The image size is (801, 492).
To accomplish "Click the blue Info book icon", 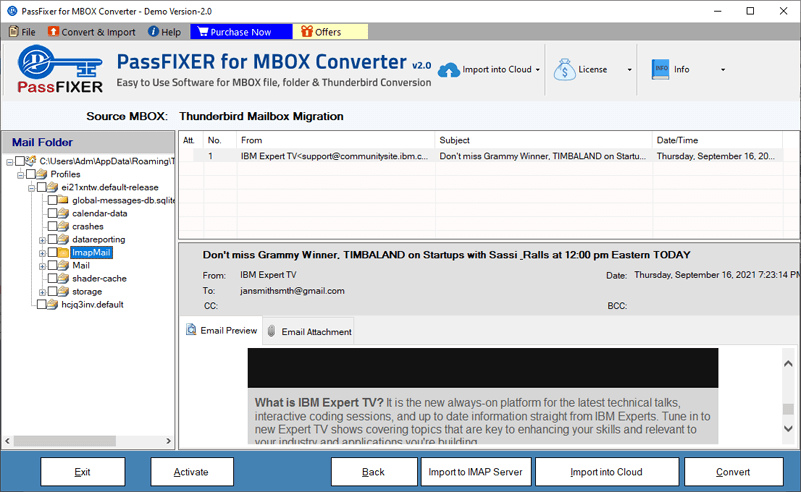I will [x=660, y=69].
